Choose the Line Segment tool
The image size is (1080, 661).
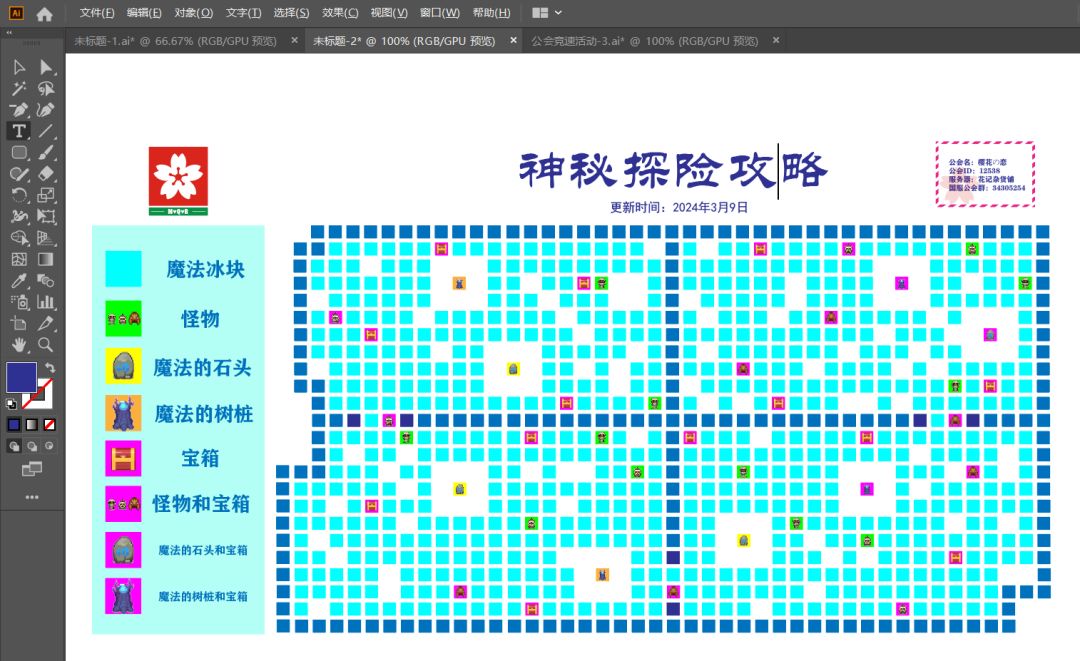45,131
